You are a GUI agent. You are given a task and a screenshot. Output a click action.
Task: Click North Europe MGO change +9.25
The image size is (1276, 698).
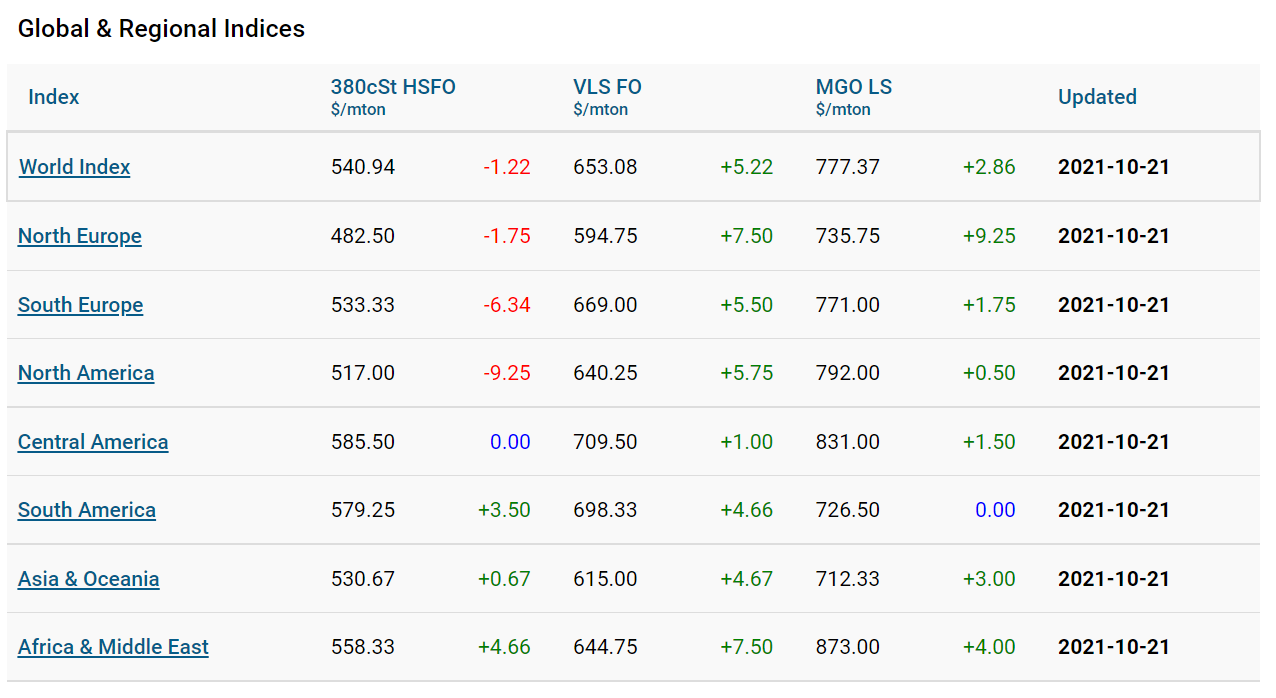[989, 236]
